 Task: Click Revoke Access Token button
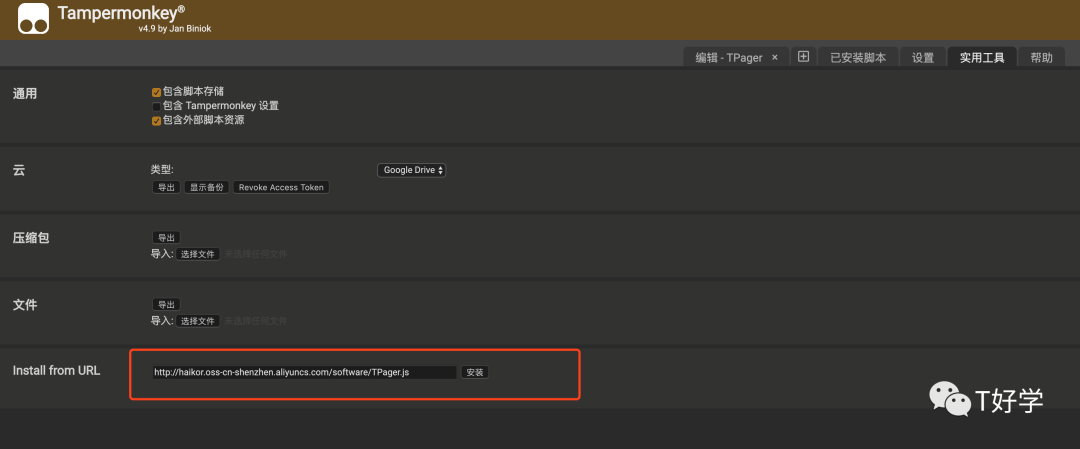pos(281,187)
